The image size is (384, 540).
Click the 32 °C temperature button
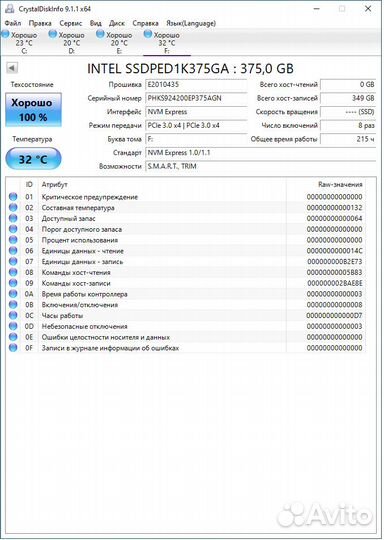pos(33,159)
